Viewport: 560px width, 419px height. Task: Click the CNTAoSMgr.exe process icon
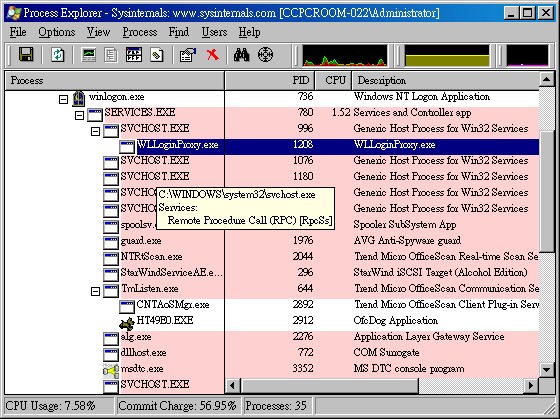[x=127, y=306]
